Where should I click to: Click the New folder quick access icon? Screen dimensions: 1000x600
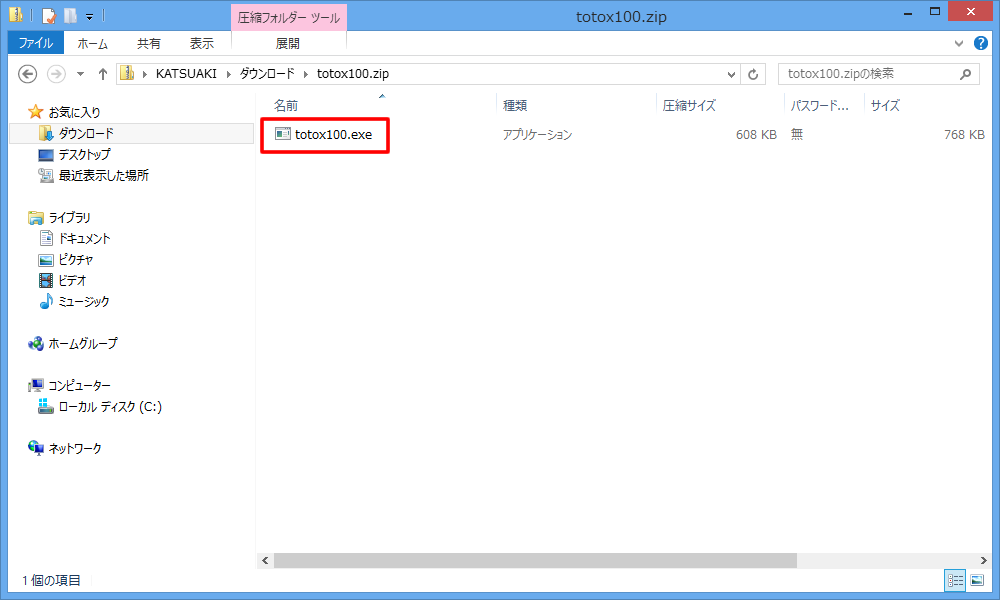[70, 15]
